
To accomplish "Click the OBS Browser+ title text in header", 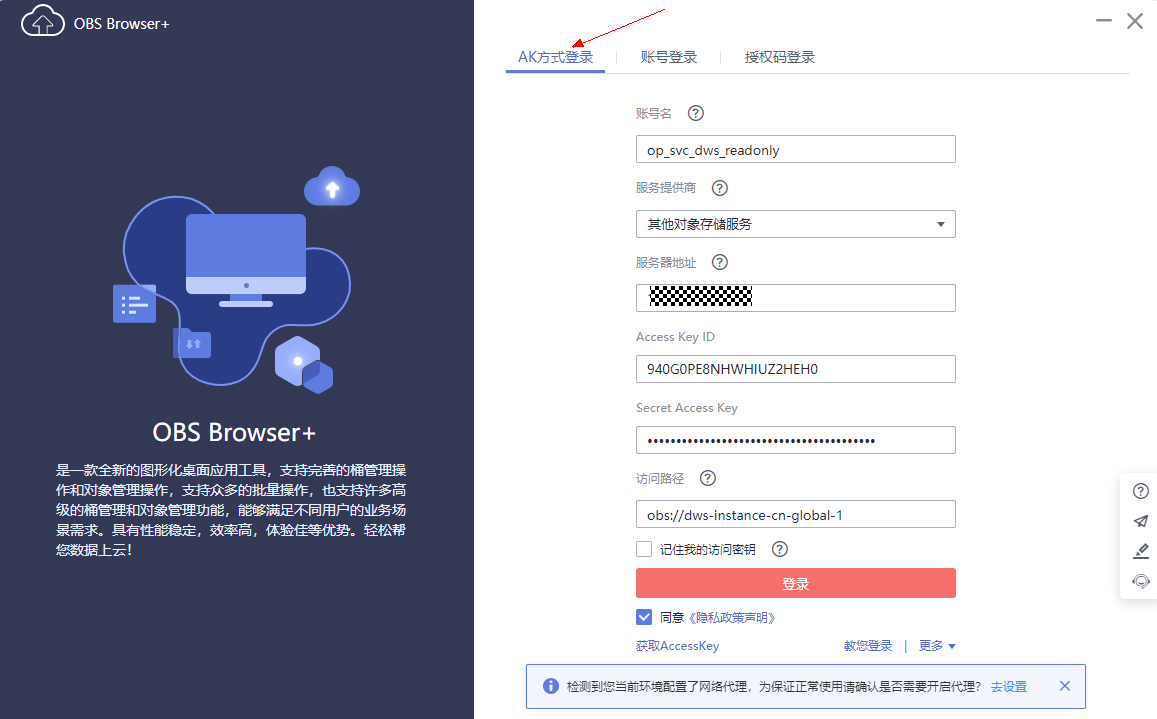I will [x=122, y=24].
